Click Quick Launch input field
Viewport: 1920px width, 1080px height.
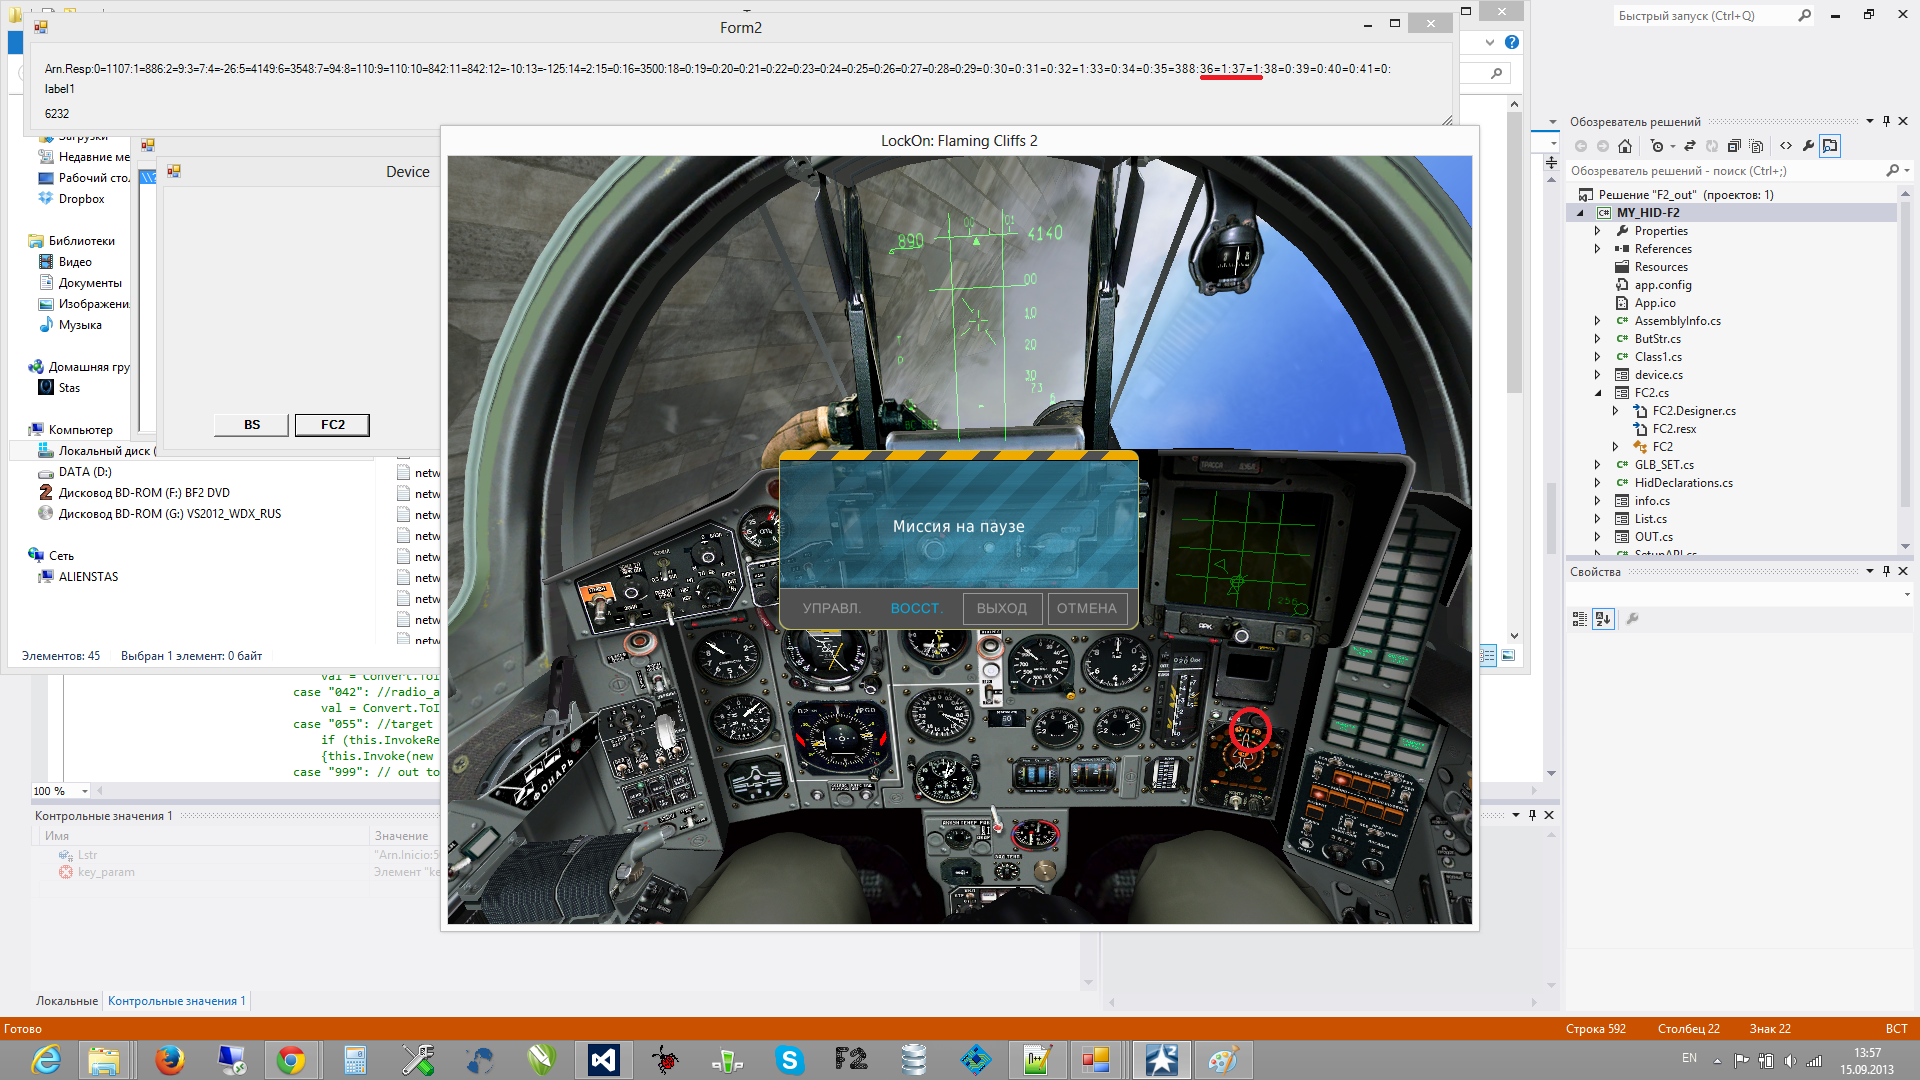pyautogui.click(x=1705, y=16)
